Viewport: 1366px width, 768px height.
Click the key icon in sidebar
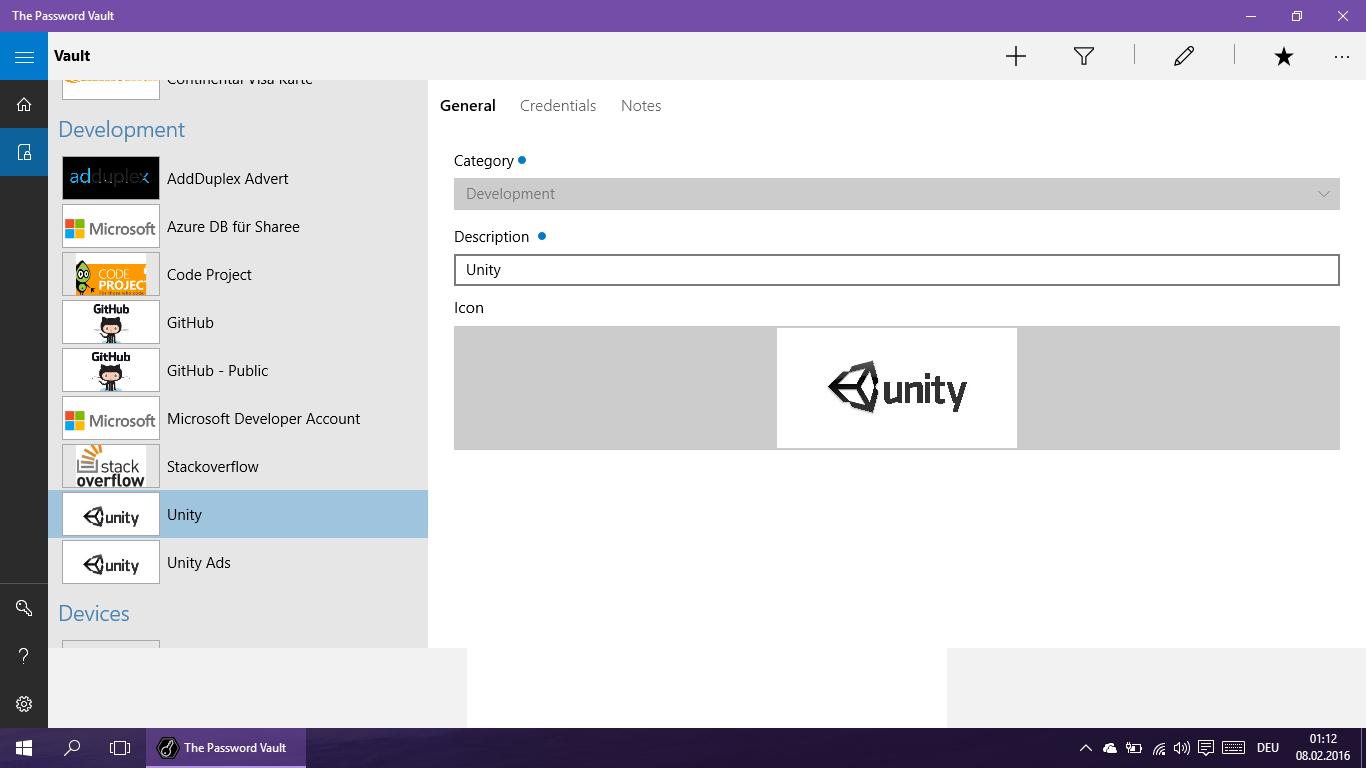[x=24, y=608]
